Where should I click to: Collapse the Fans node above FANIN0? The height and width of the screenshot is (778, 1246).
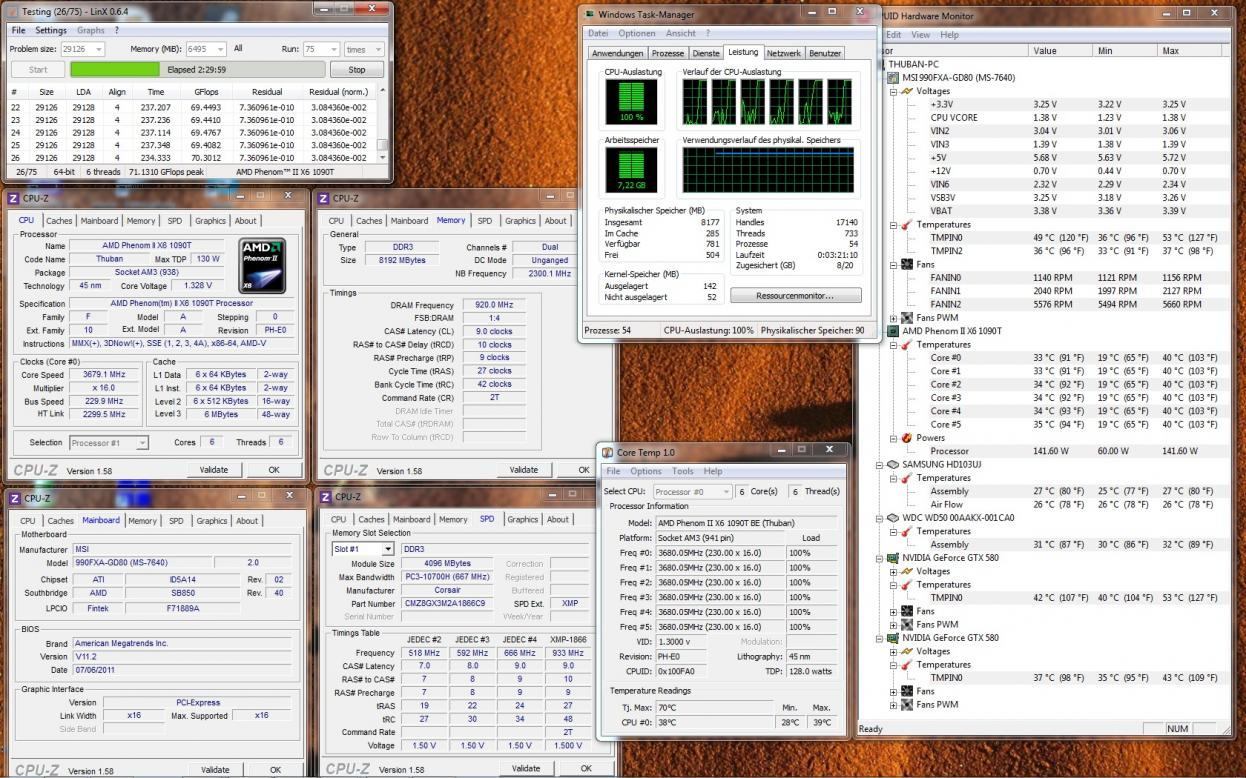pyautogui.click(x=894, y=264)
